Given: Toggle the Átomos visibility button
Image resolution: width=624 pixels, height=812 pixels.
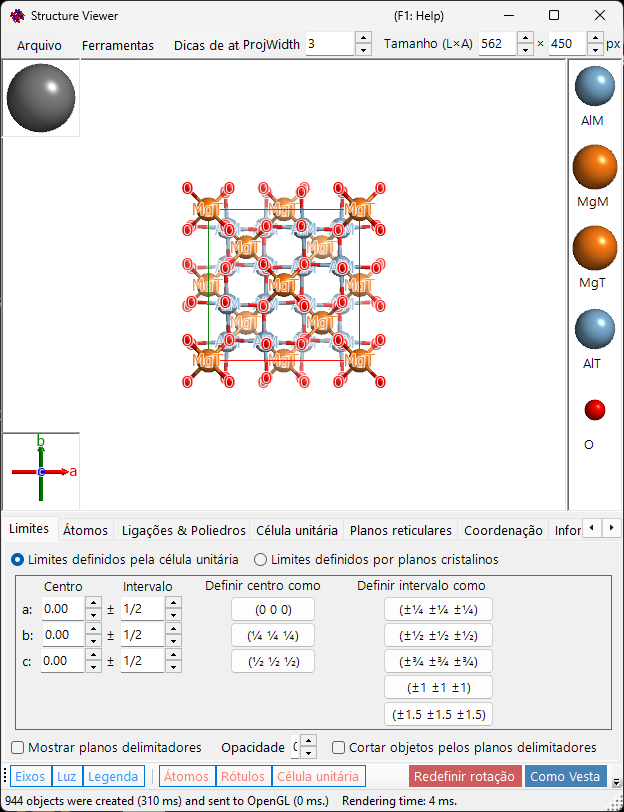Looking at the screenshot, I should [187, 776].
